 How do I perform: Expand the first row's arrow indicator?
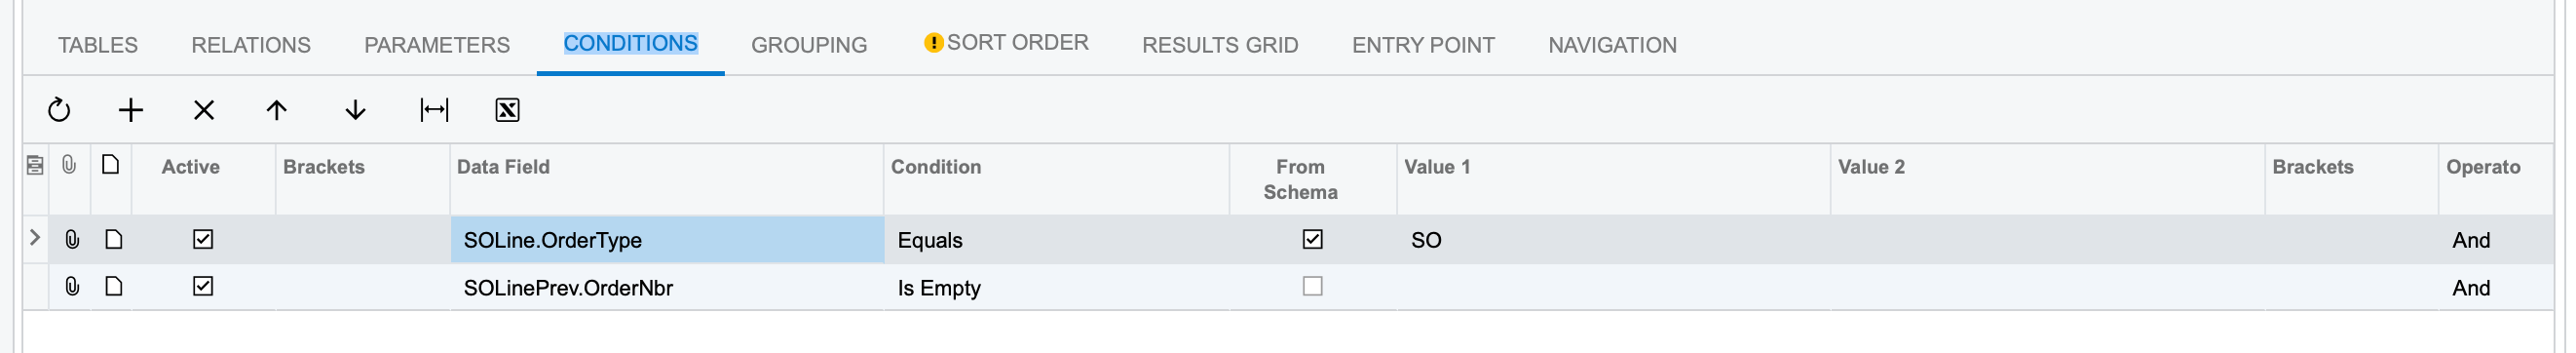(x=35, y=238)
